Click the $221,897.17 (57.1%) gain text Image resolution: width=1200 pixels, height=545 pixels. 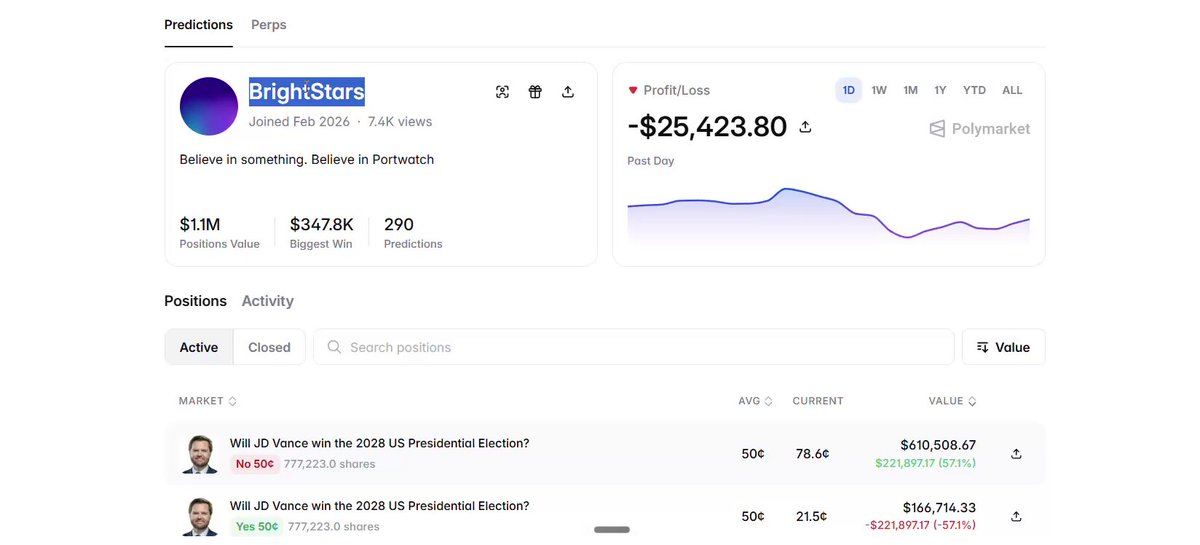pos(925,463)
